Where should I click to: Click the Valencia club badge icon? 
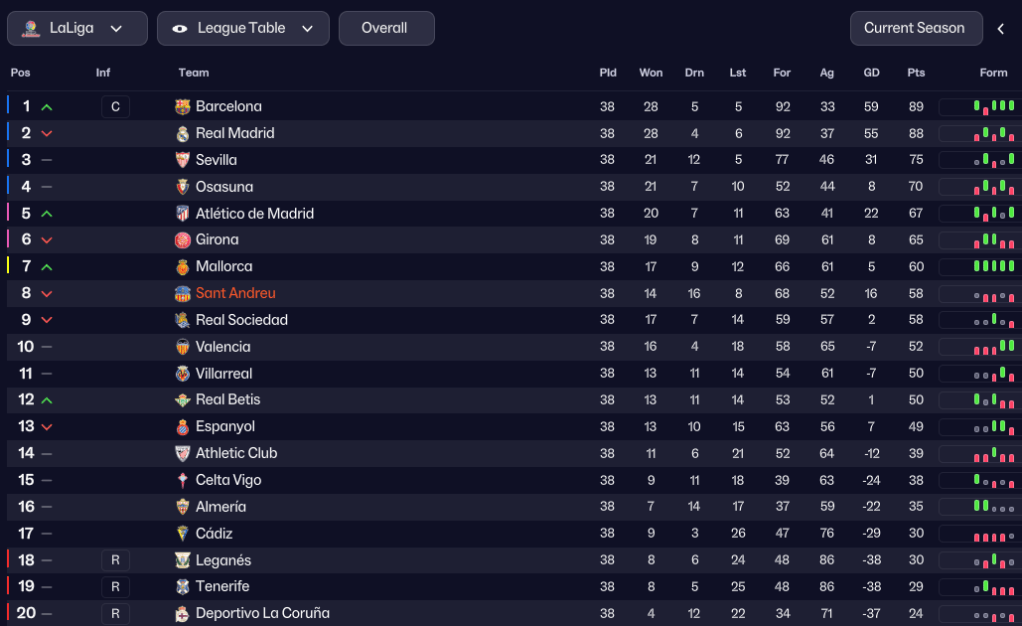pos(182,347)
